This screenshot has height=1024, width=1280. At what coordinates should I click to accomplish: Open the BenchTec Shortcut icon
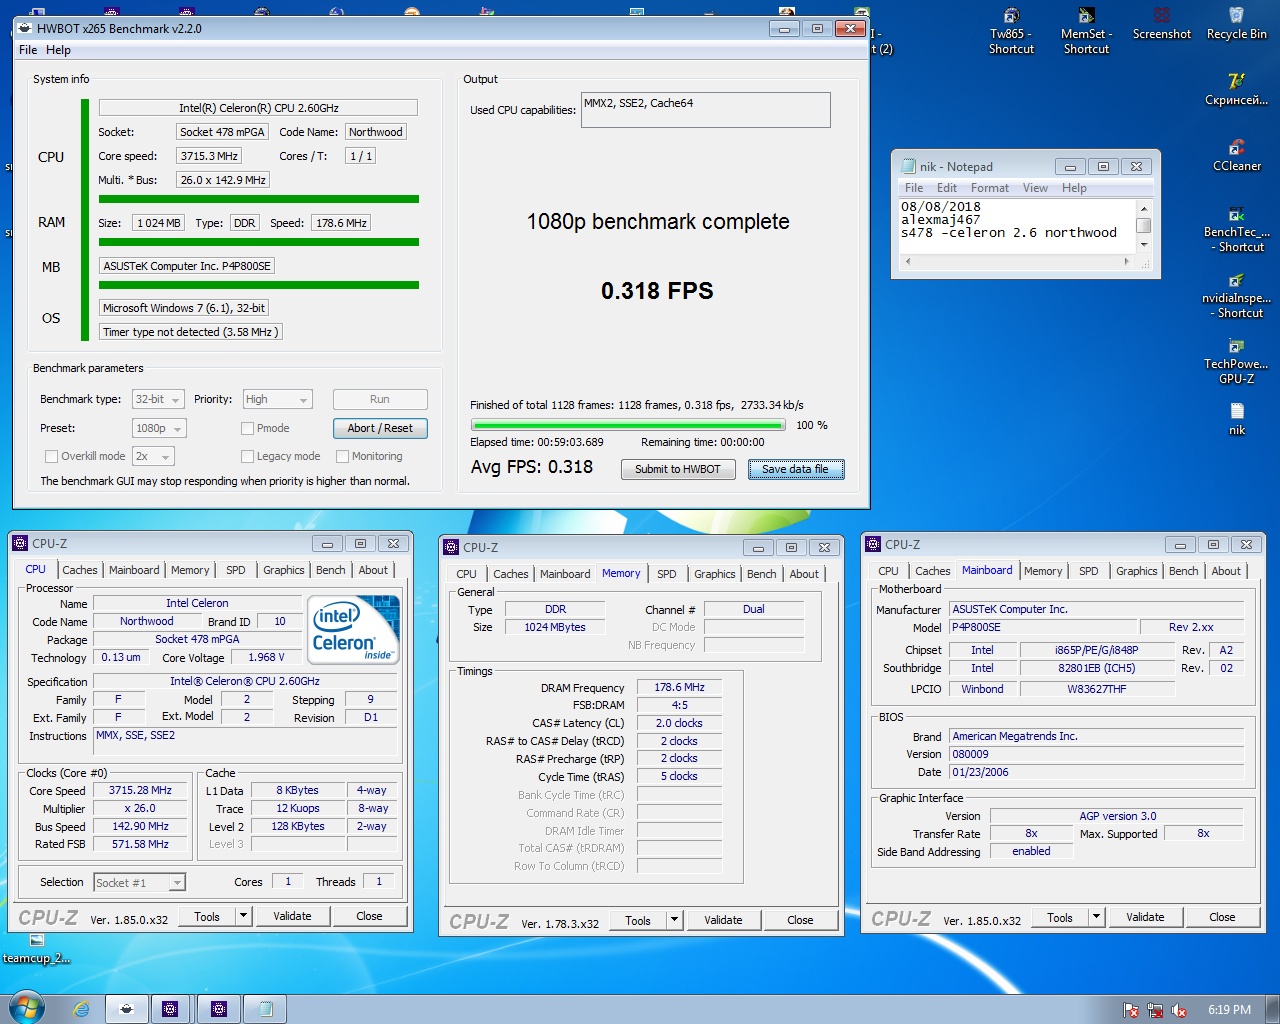1236,229
